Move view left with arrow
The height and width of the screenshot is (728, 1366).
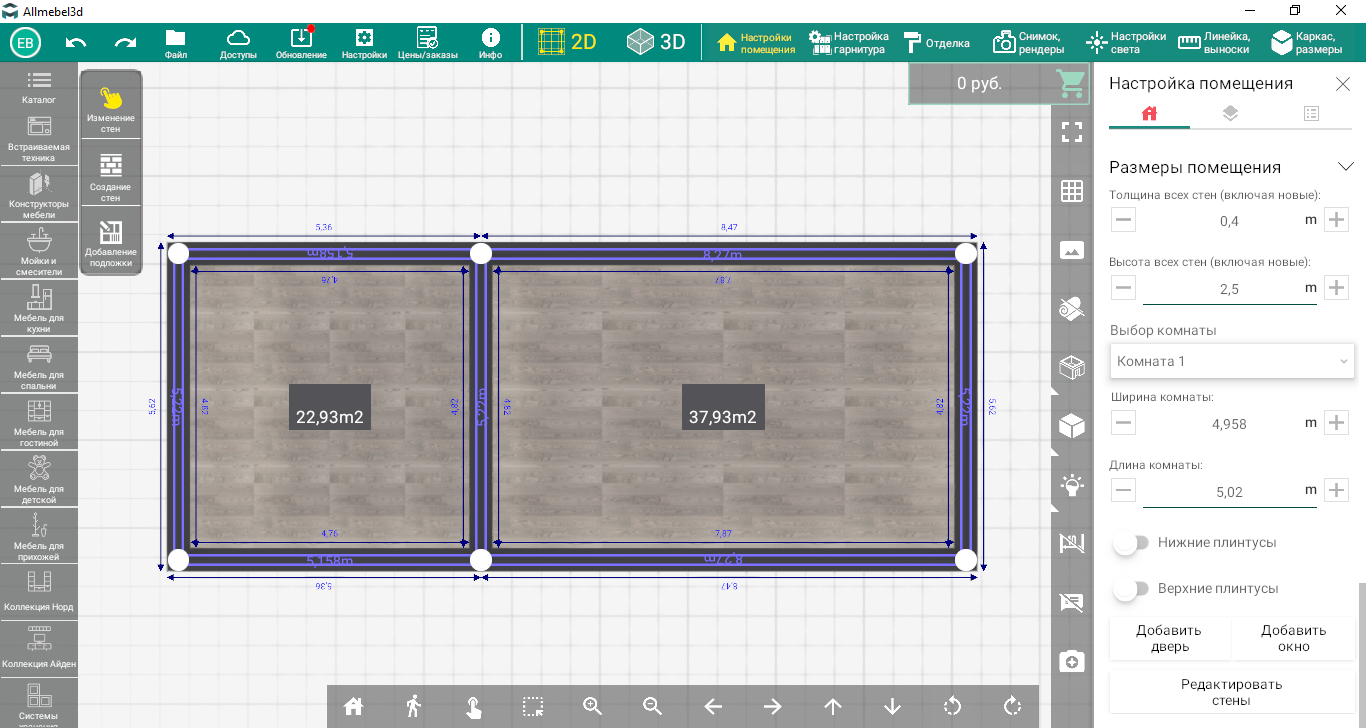point(713,706)
